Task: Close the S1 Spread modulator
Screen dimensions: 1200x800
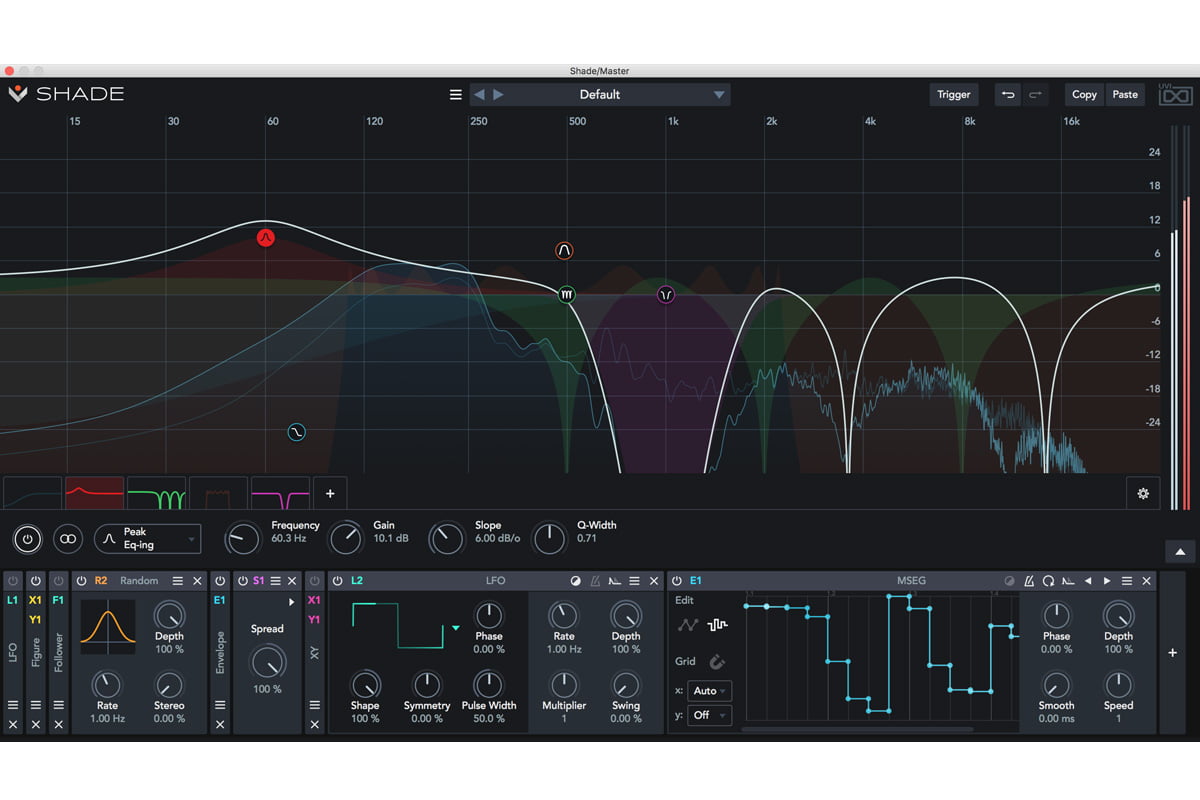Action: (293, 581)
